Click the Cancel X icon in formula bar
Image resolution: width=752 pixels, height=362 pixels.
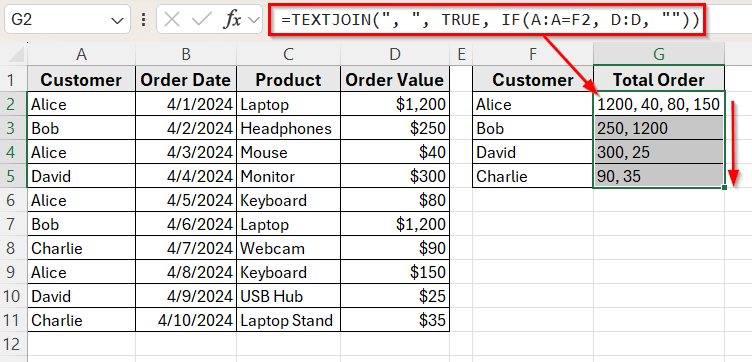[x=172, y=20]
